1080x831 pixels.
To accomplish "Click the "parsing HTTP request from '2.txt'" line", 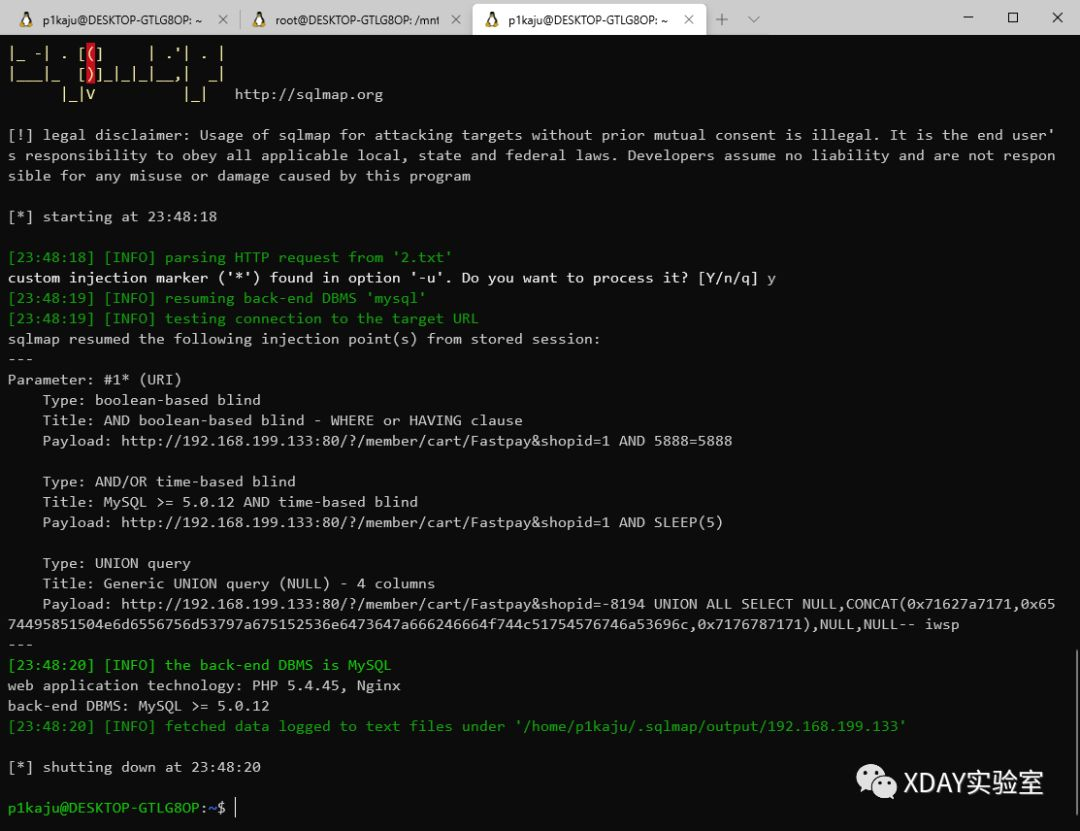I will (230, 258).
